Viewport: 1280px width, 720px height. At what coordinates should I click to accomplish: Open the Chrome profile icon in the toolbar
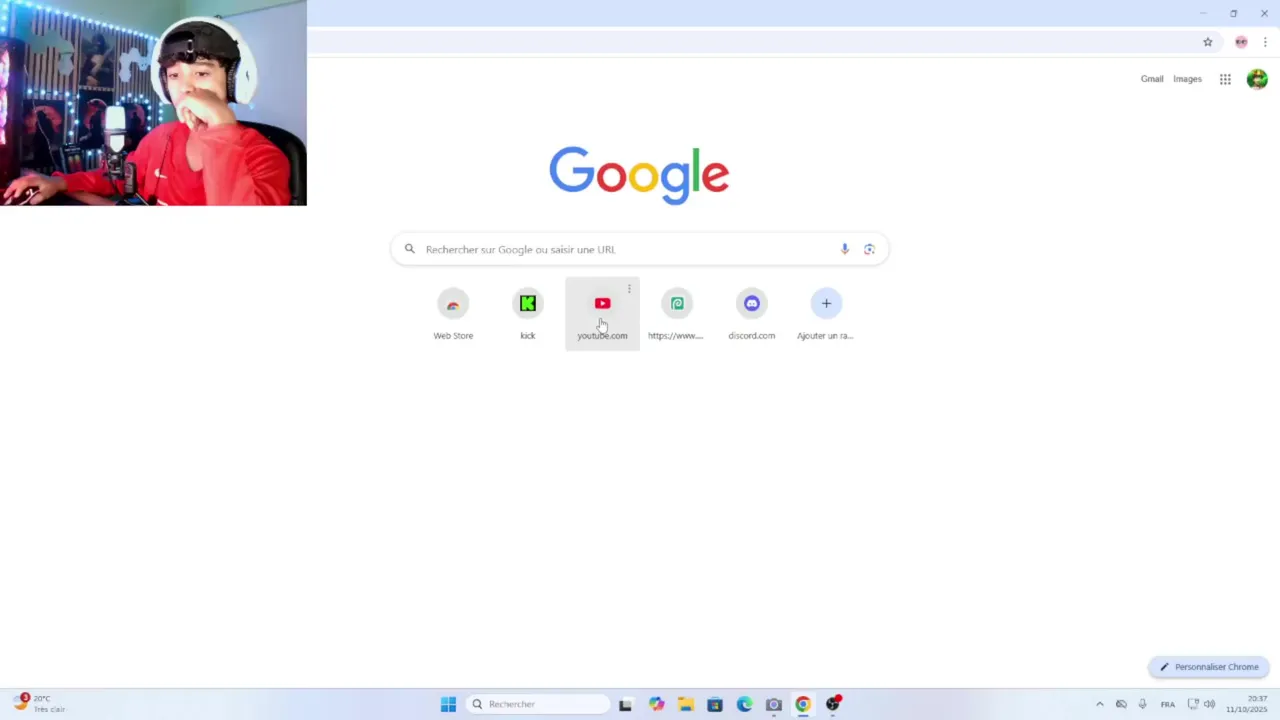(x=1241, y=42)
